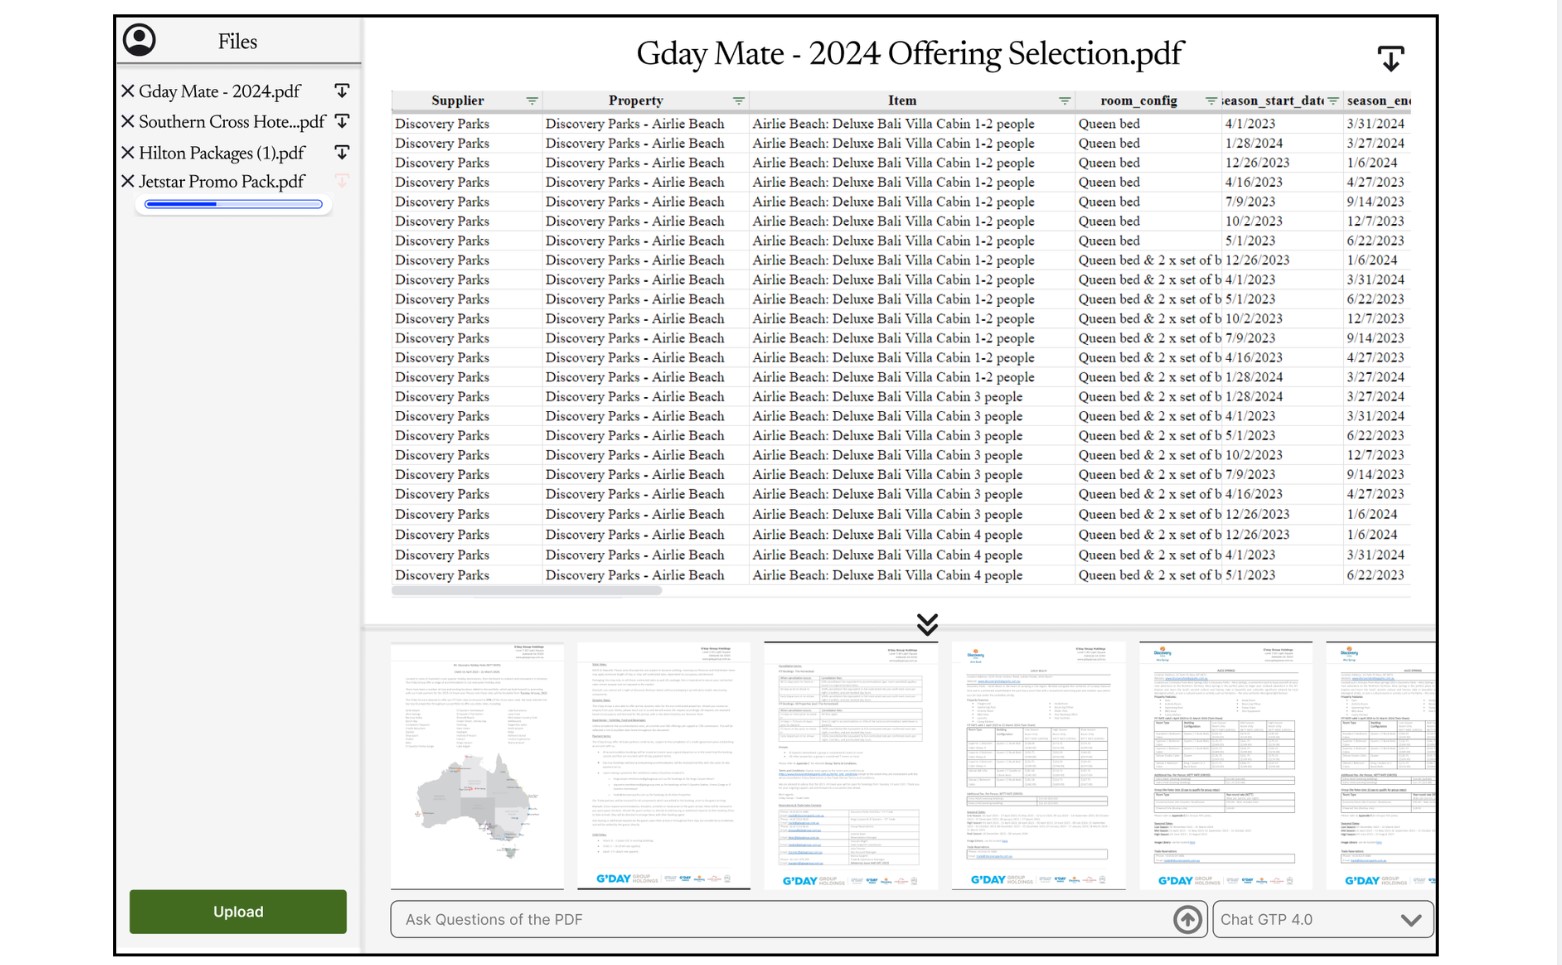Remove Hilton Packages (1).pdf file
Screen dimensions: 1562x965
(x=128, y=153)
